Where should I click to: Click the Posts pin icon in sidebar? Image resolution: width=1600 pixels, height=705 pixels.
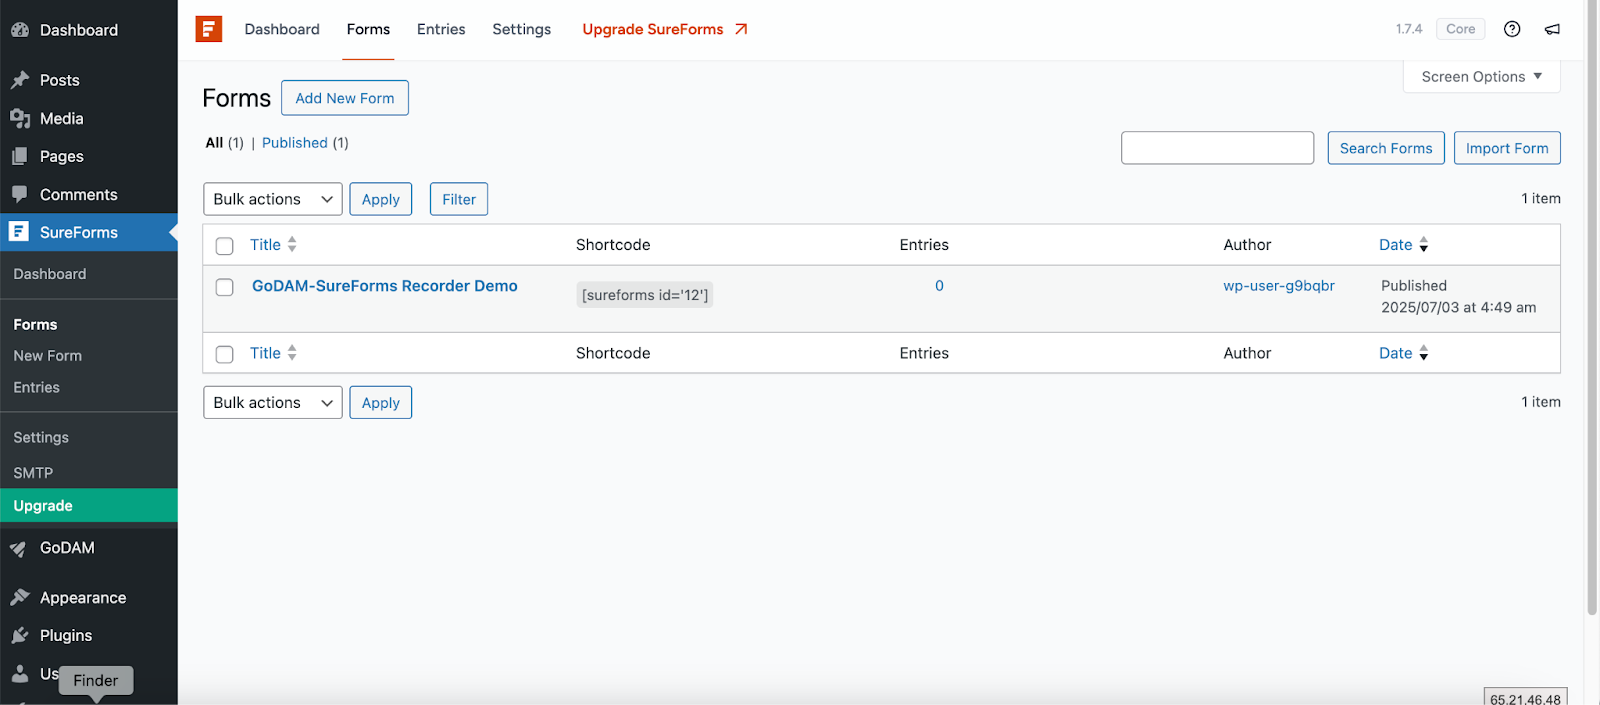[x=20, y=80]
